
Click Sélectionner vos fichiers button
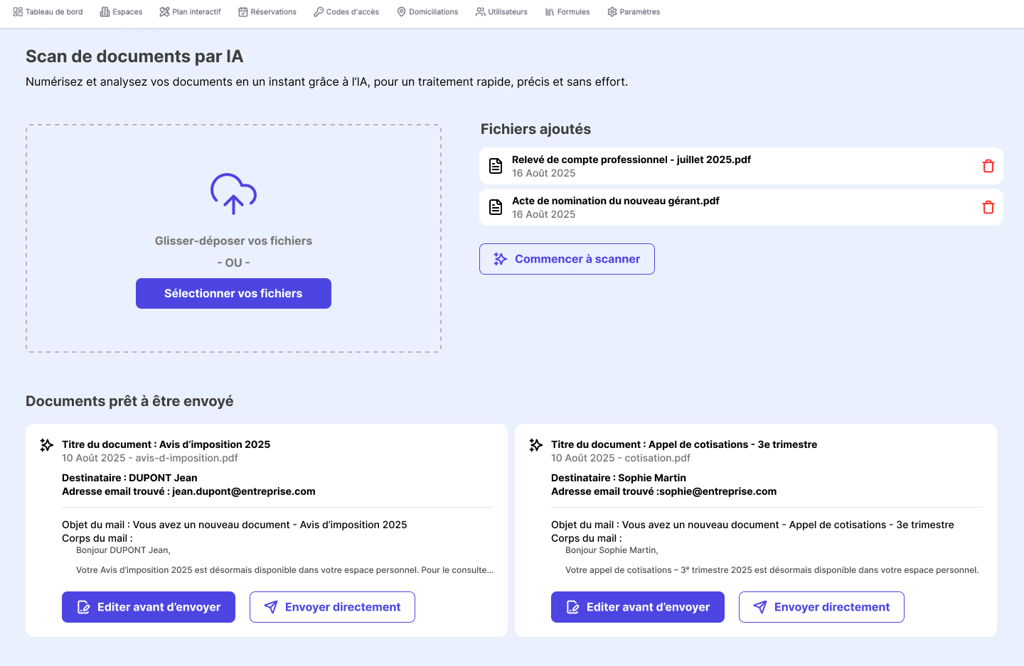click(233, 294)
